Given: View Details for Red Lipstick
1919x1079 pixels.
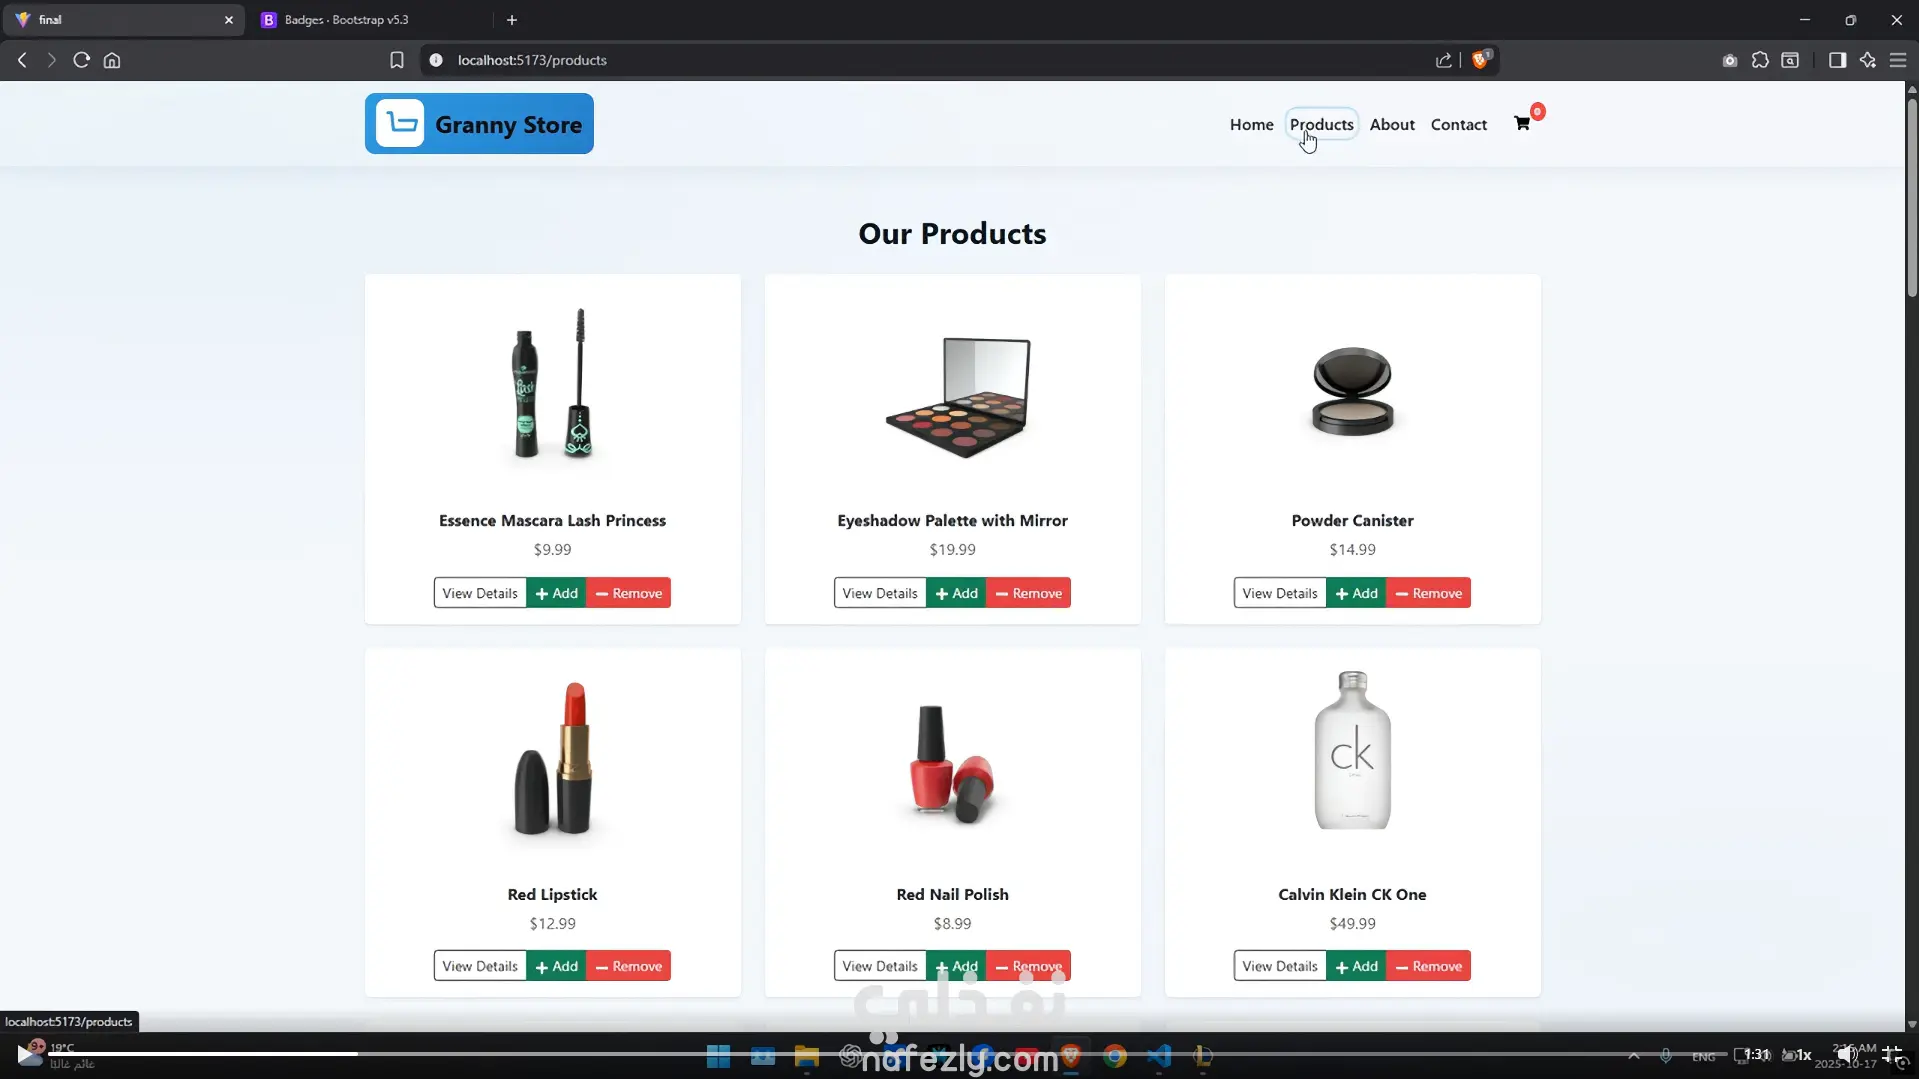Looking at the screenshot, I should (x=480, y=966).
